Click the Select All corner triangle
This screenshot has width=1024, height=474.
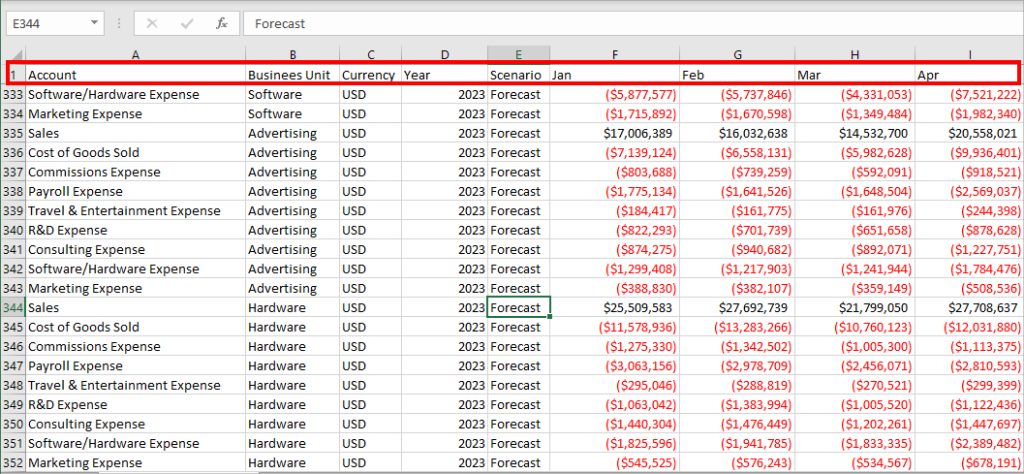pyautogui.click(x=18, y=54)
